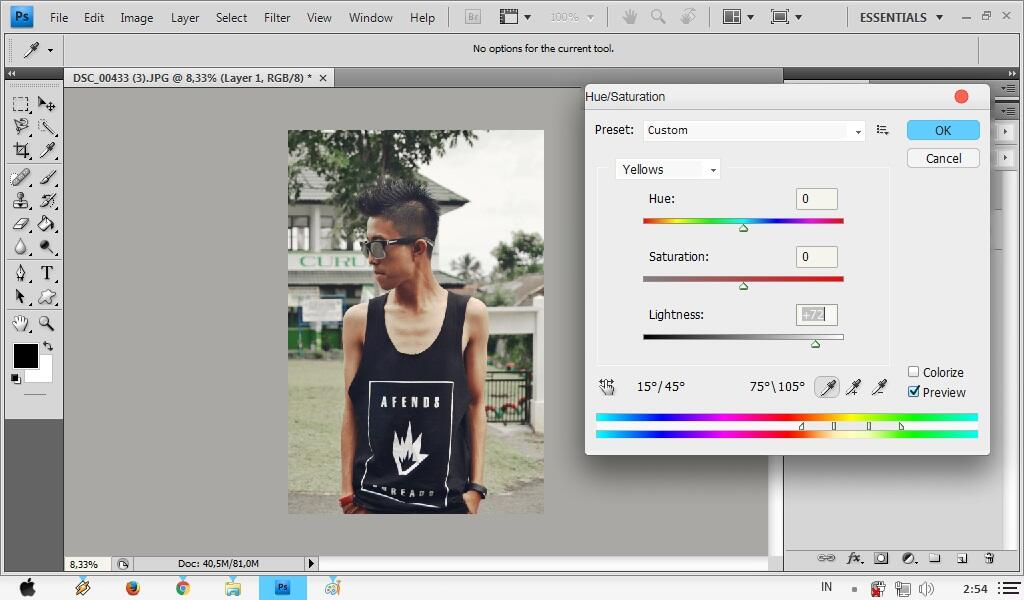Viewport: 1024px width, 600px height.
Task: Select the Move tool
Action: point(46,104)
